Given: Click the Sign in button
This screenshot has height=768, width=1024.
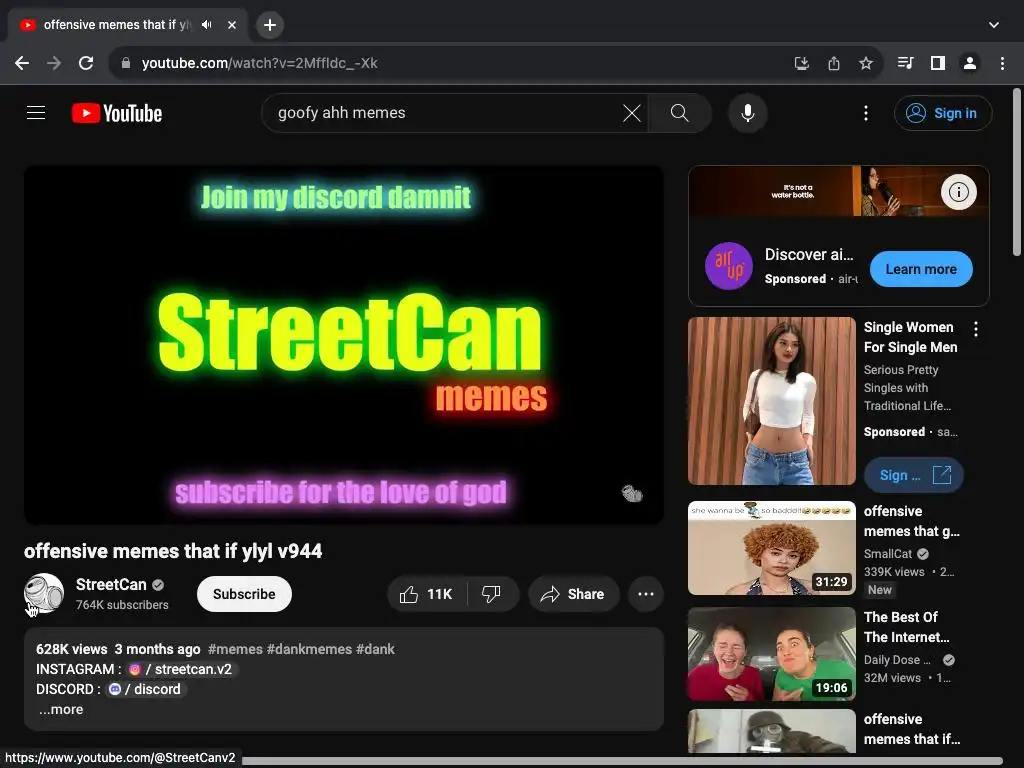Looking at the screenshot, I should tap(942, 113).
